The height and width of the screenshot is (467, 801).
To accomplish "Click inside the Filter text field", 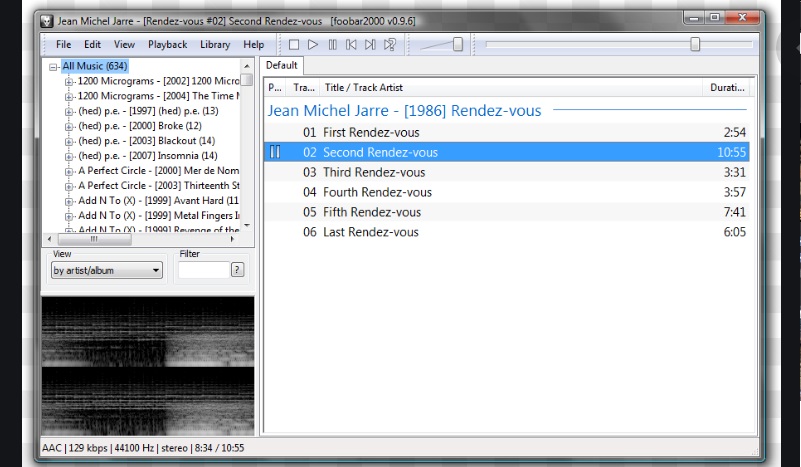I will coord(203,270).
